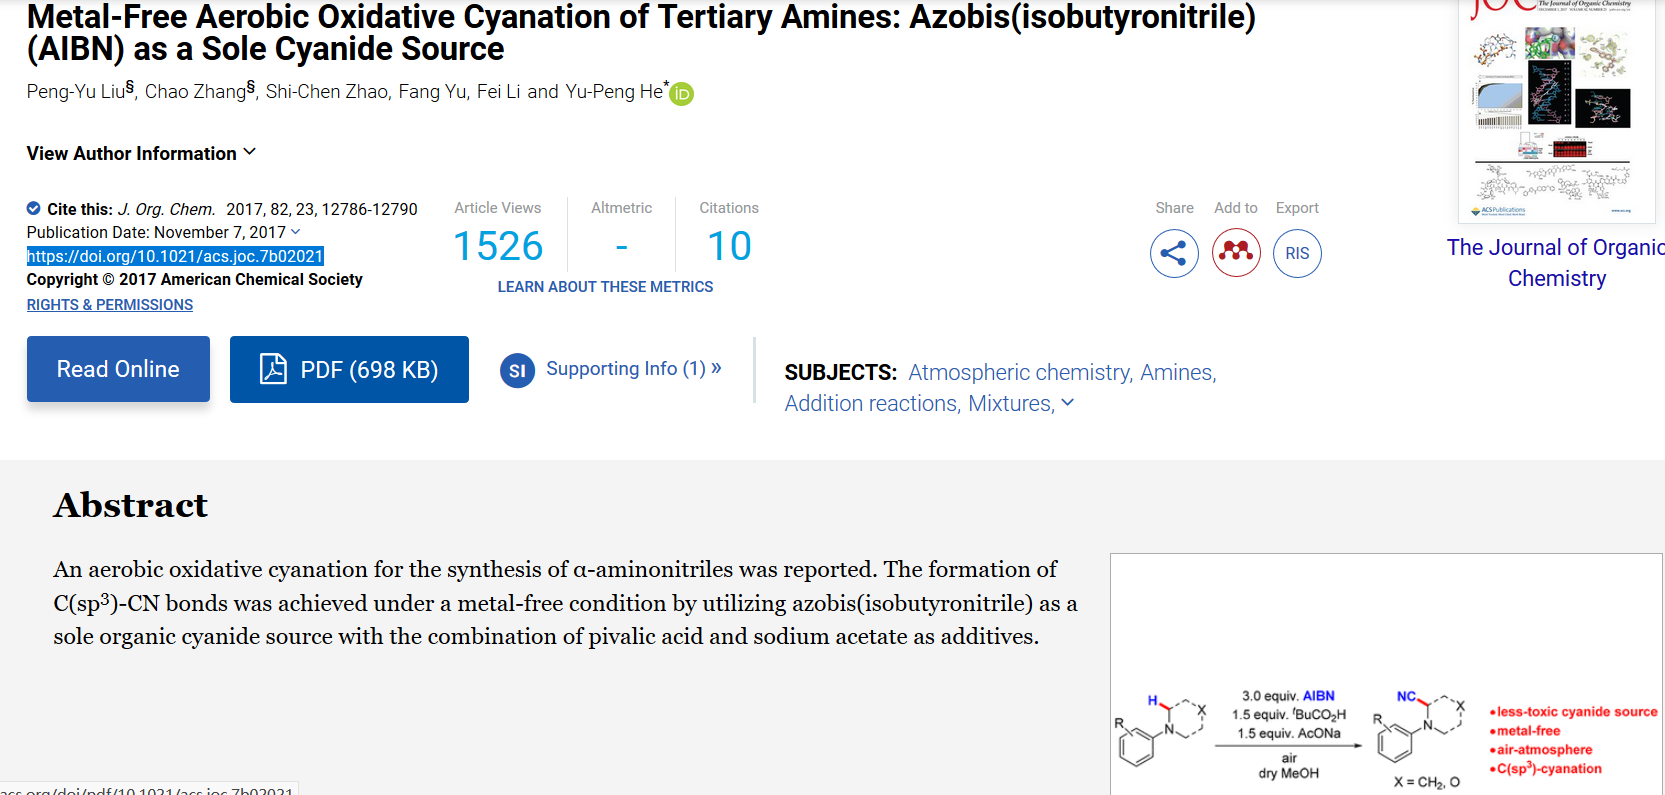This screenshot has width=1665, height=795.
Task: Open the article DOI link
Action: (175, 256)
